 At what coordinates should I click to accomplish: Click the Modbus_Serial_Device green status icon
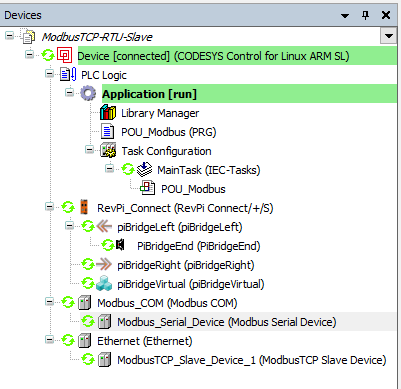point(88,322)
